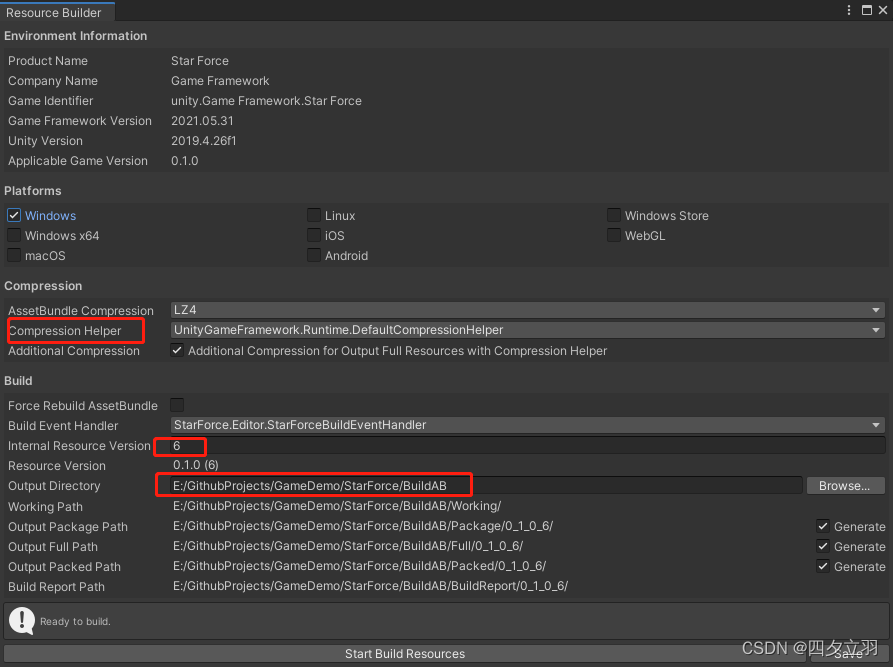Click the Ready to build status icon
The width and height of the screenshot is (893, 667).
(22, 621)
